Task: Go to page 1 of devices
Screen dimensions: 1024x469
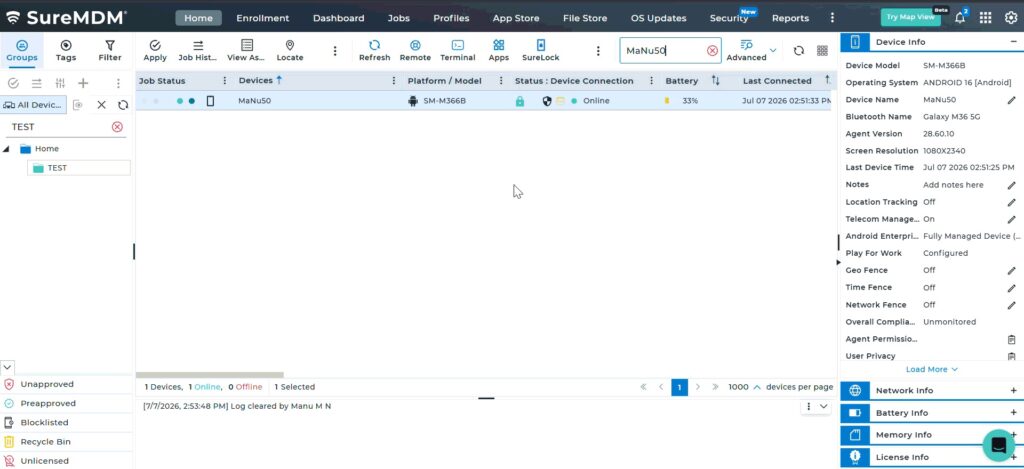Action: point(679,387)
